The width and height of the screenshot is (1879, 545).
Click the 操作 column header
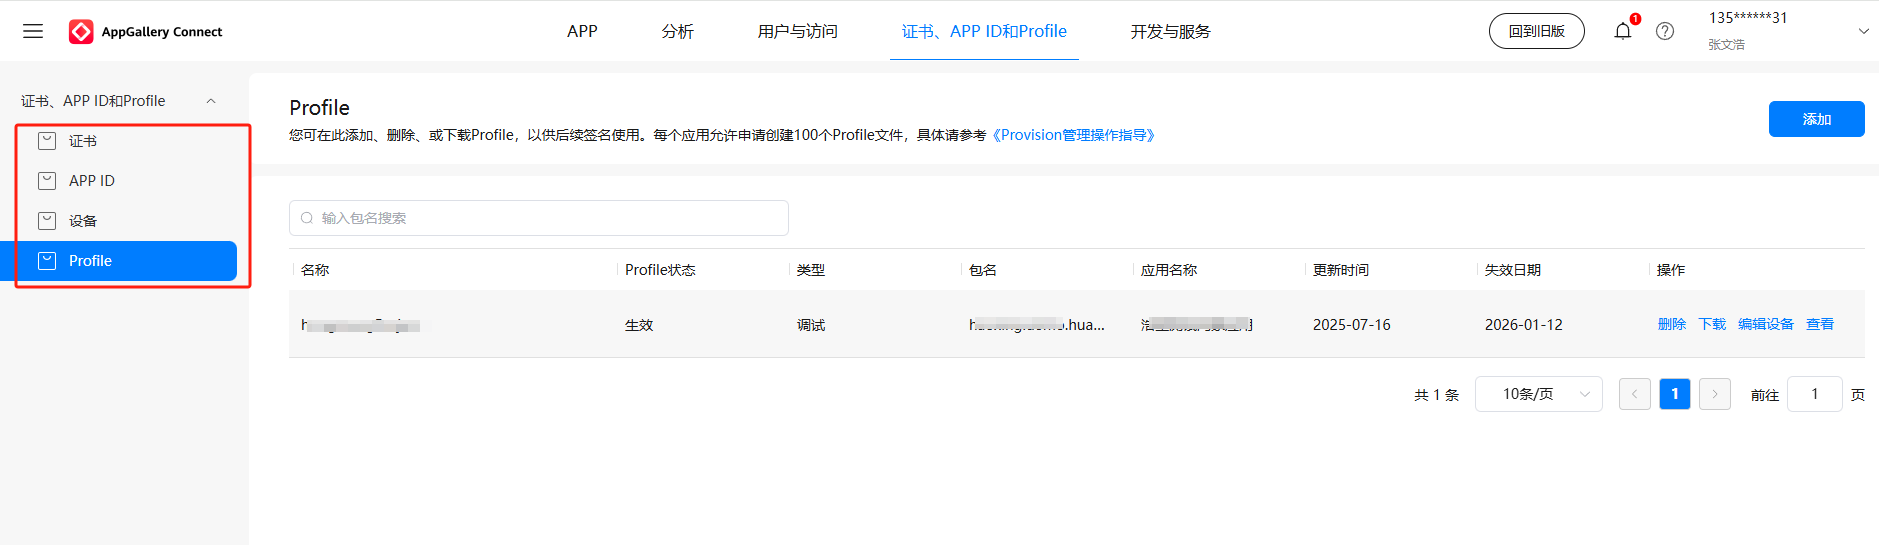pos(1671,270)
